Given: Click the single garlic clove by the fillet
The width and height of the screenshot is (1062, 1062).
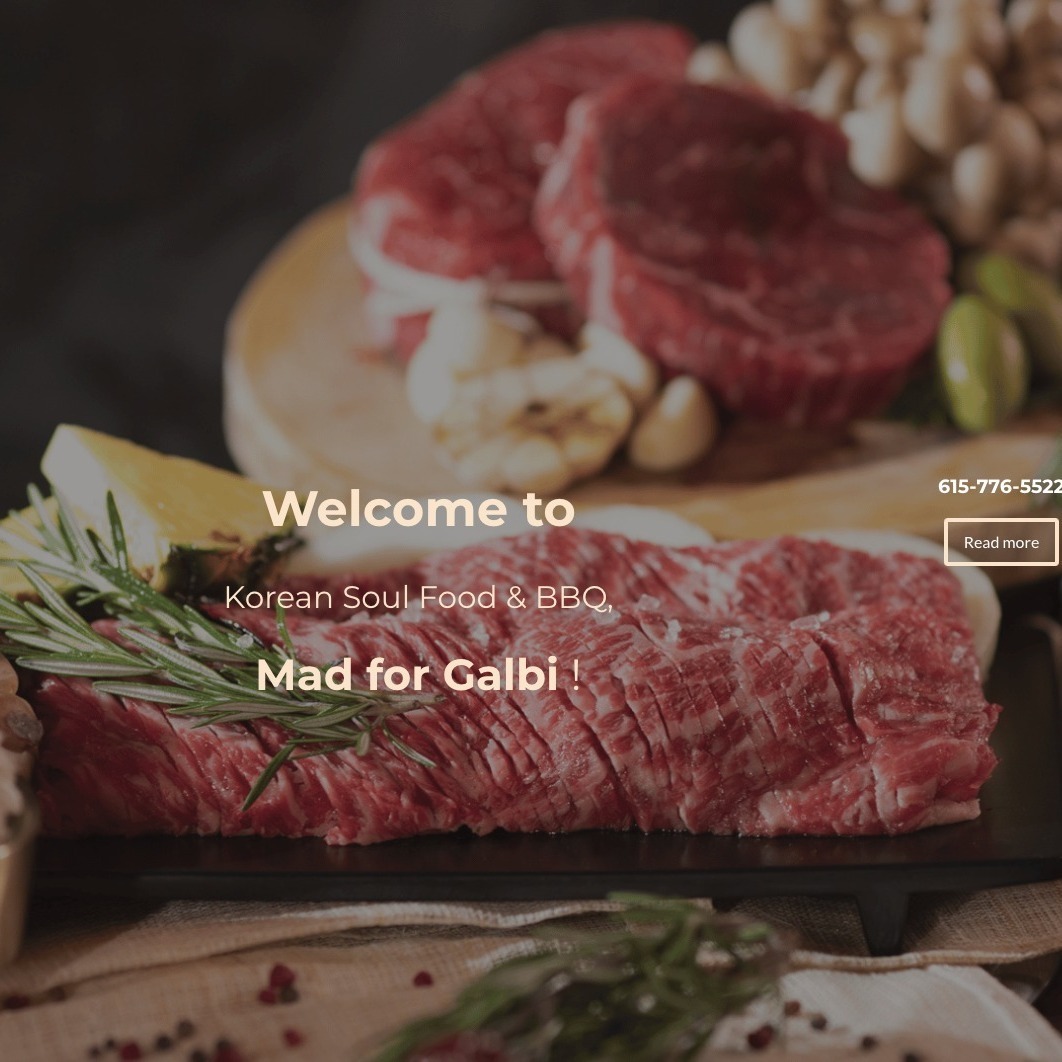Looking at the screenshot, I should click(673, 425).
